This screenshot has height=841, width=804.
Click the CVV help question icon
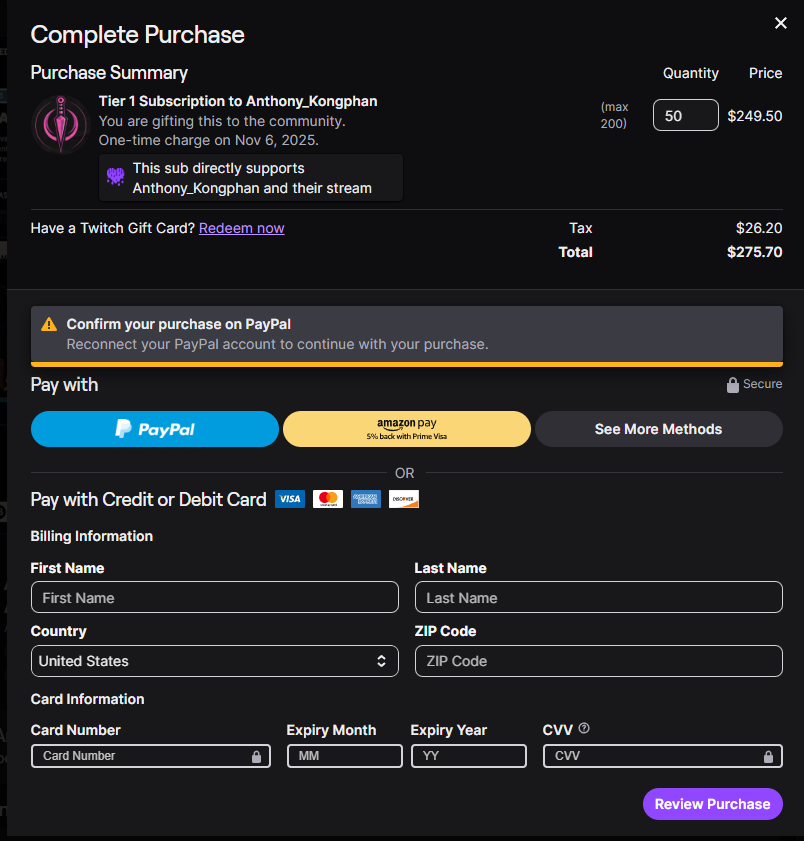click(x=584, y=728)
